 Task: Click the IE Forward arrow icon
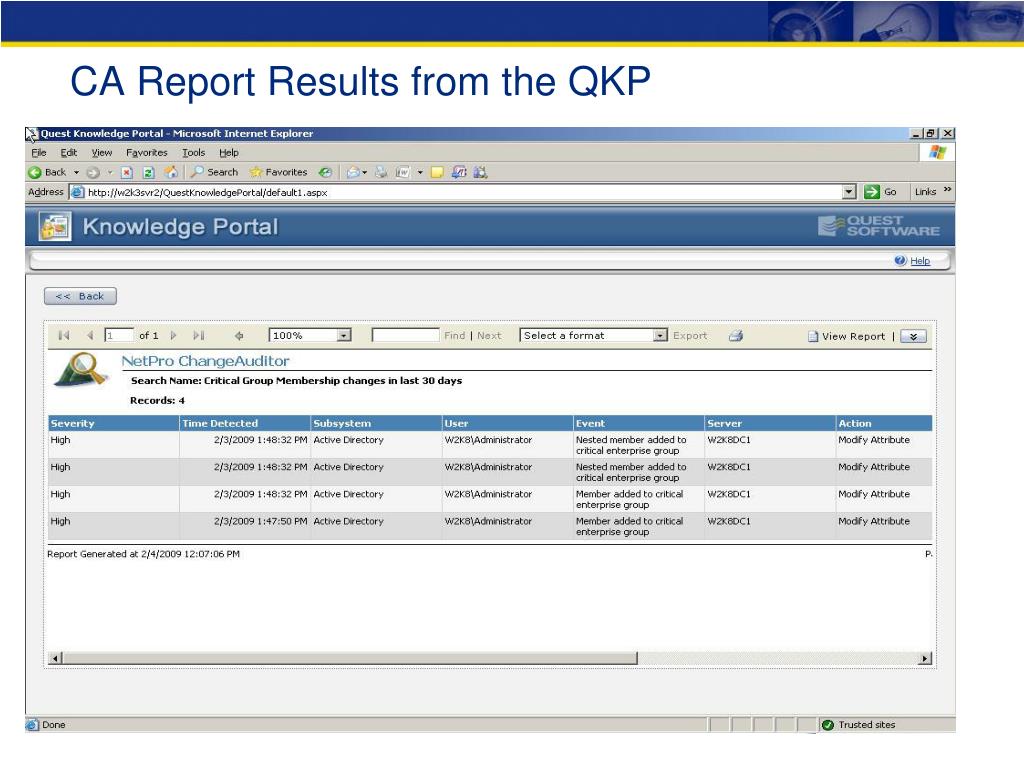pos(93,172)
